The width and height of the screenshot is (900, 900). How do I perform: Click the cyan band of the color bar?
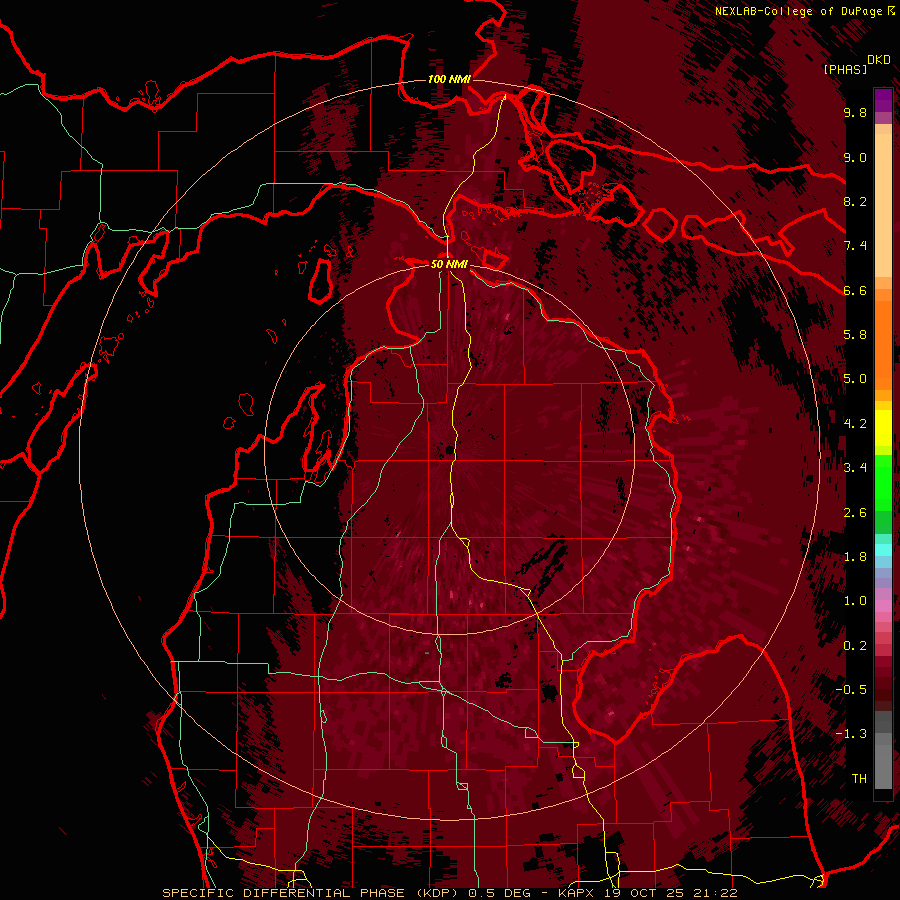883,550
